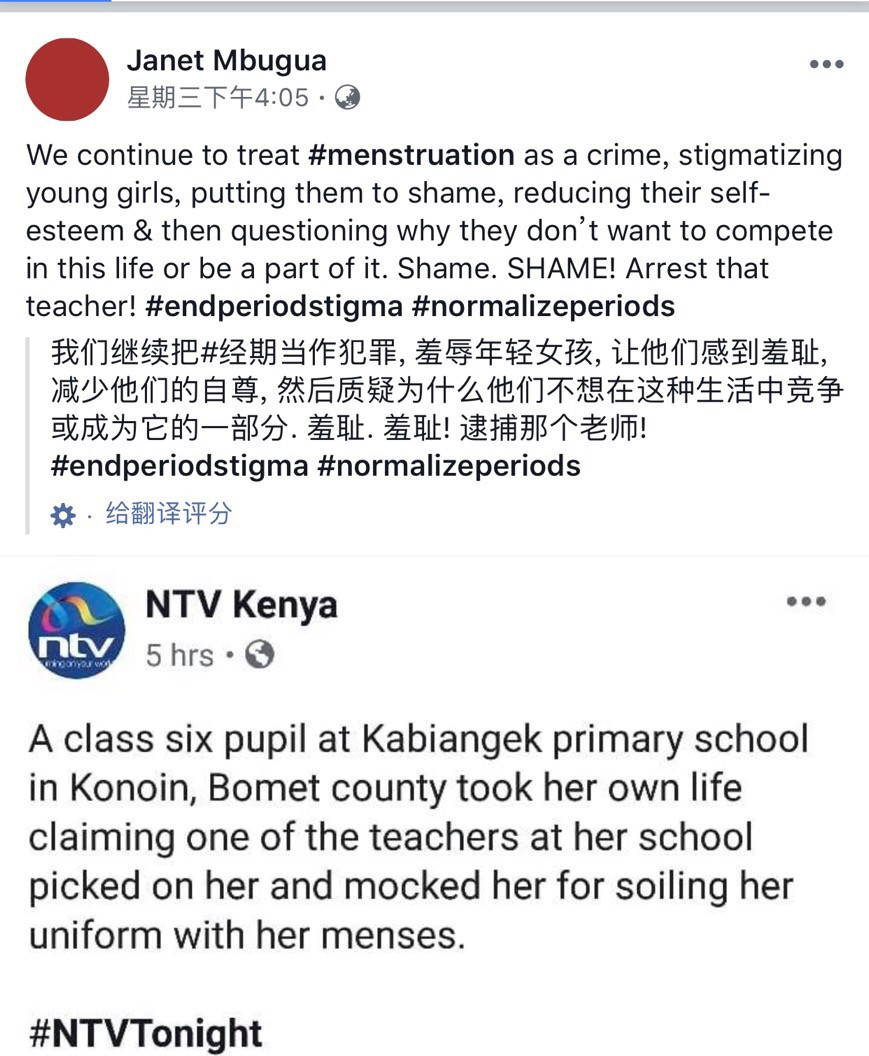Tap #endperiodstigma in the translated text
The width and height of the screenshot is (869, 1056).
[179, 466]
